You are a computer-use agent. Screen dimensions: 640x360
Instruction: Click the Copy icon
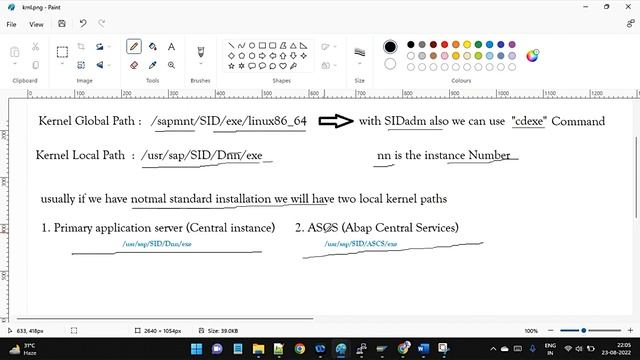[36, 65]
